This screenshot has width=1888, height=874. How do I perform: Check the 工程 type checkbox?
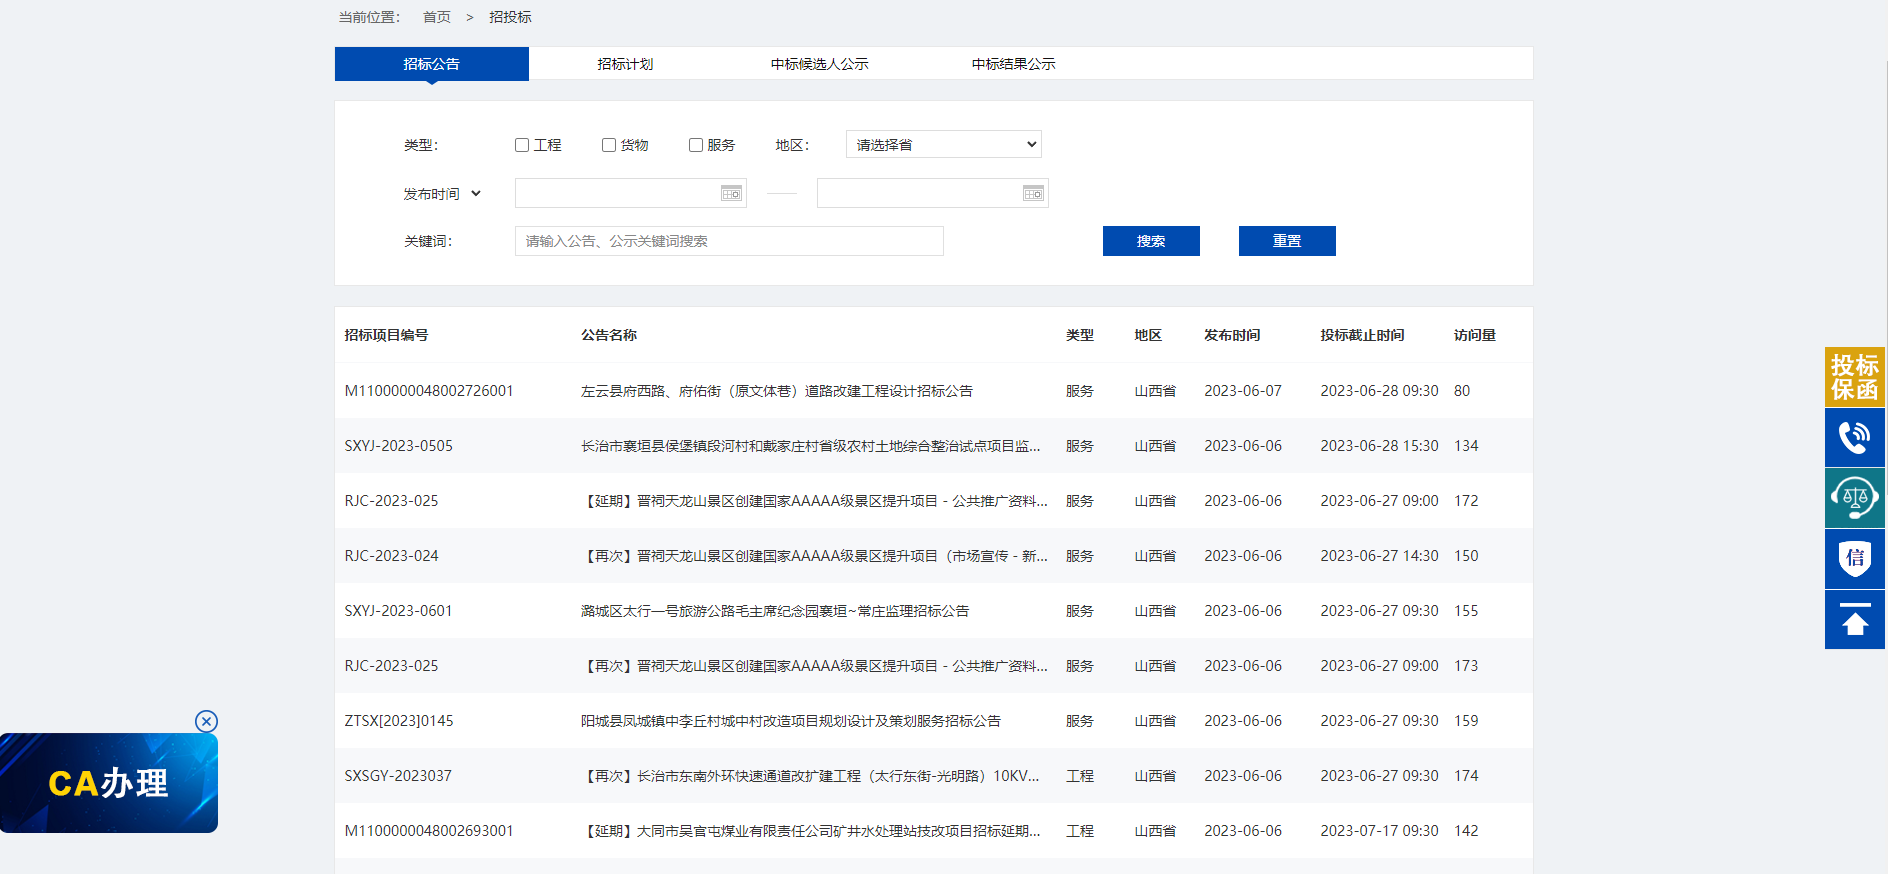pyautogui.click(x=522, y=145)
